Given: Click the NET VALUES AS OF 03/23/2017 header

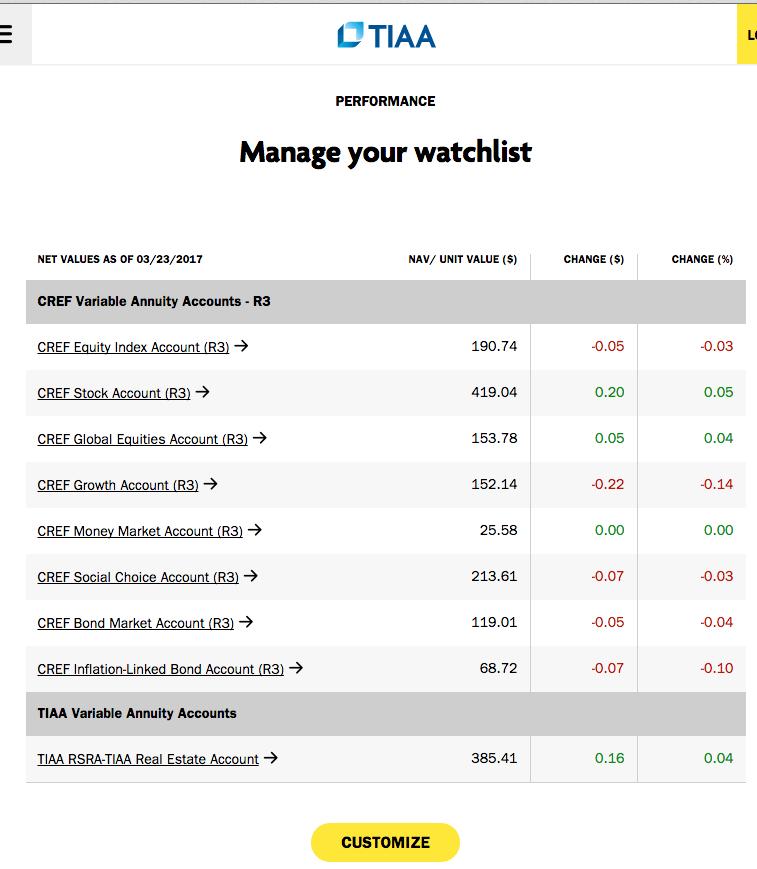Looking at the screenshot, I should 120,259.
